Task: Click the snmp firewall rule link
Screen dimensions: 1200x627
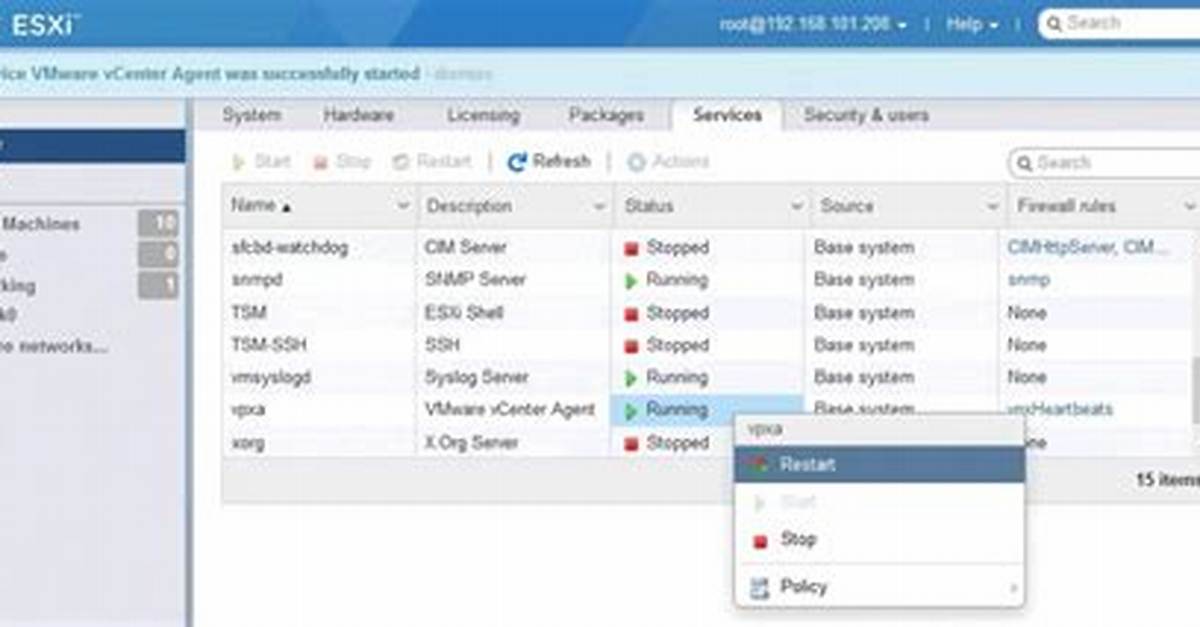Action: pos(1029,280)
